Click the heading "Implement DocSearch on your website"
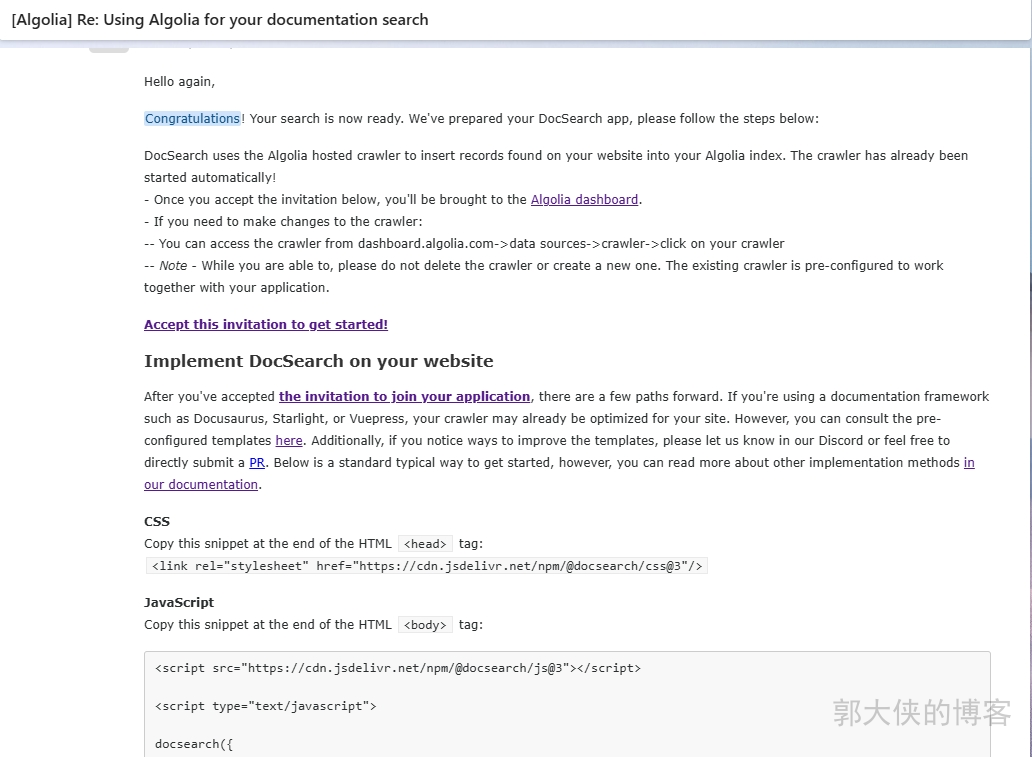 [319, 361]
